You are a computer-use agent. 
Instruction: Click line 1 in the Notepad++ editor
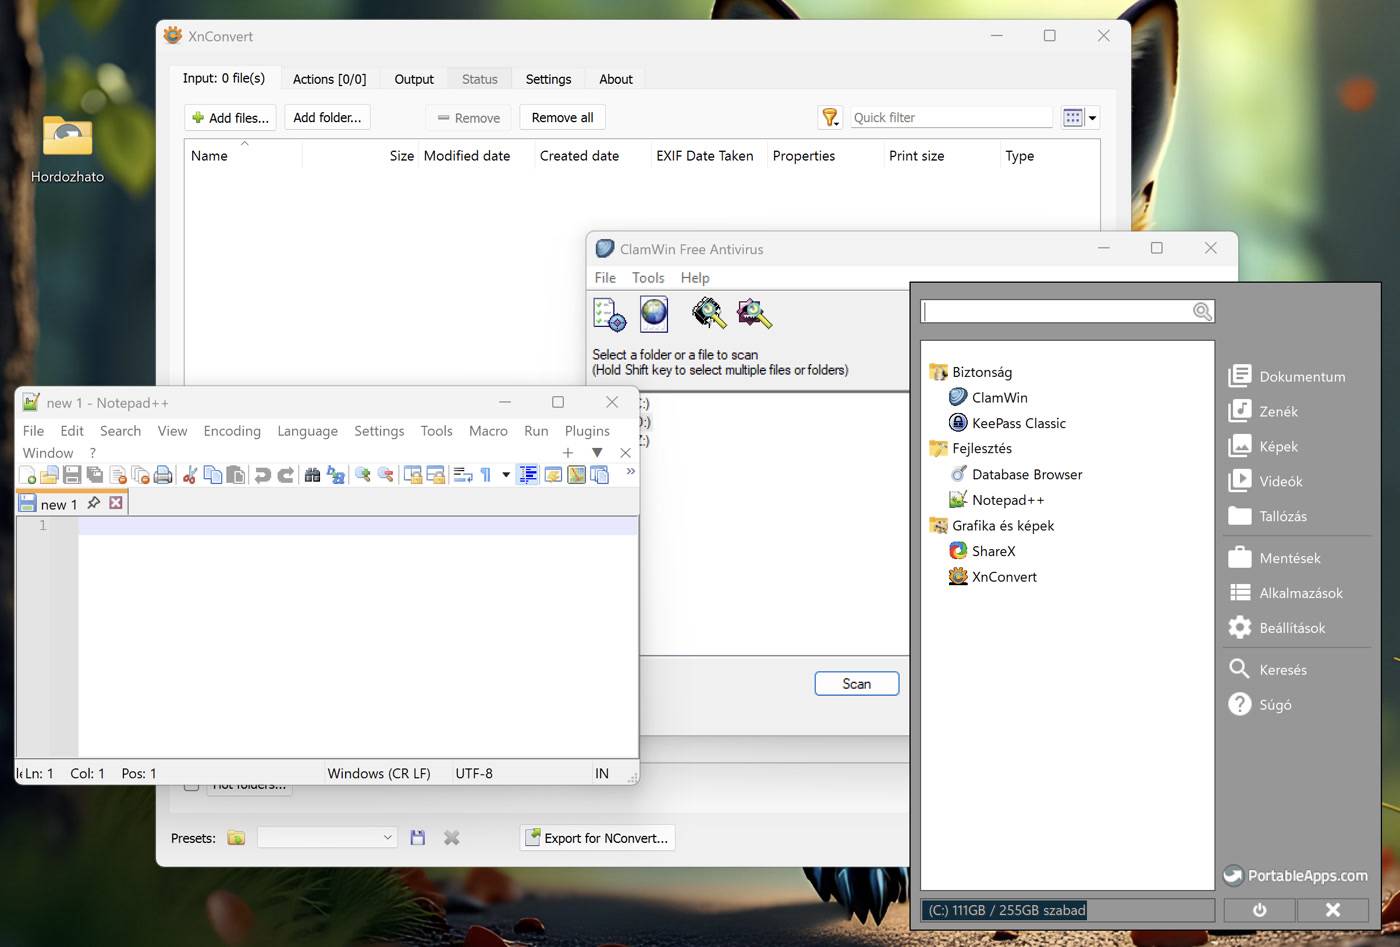(358, 526)
